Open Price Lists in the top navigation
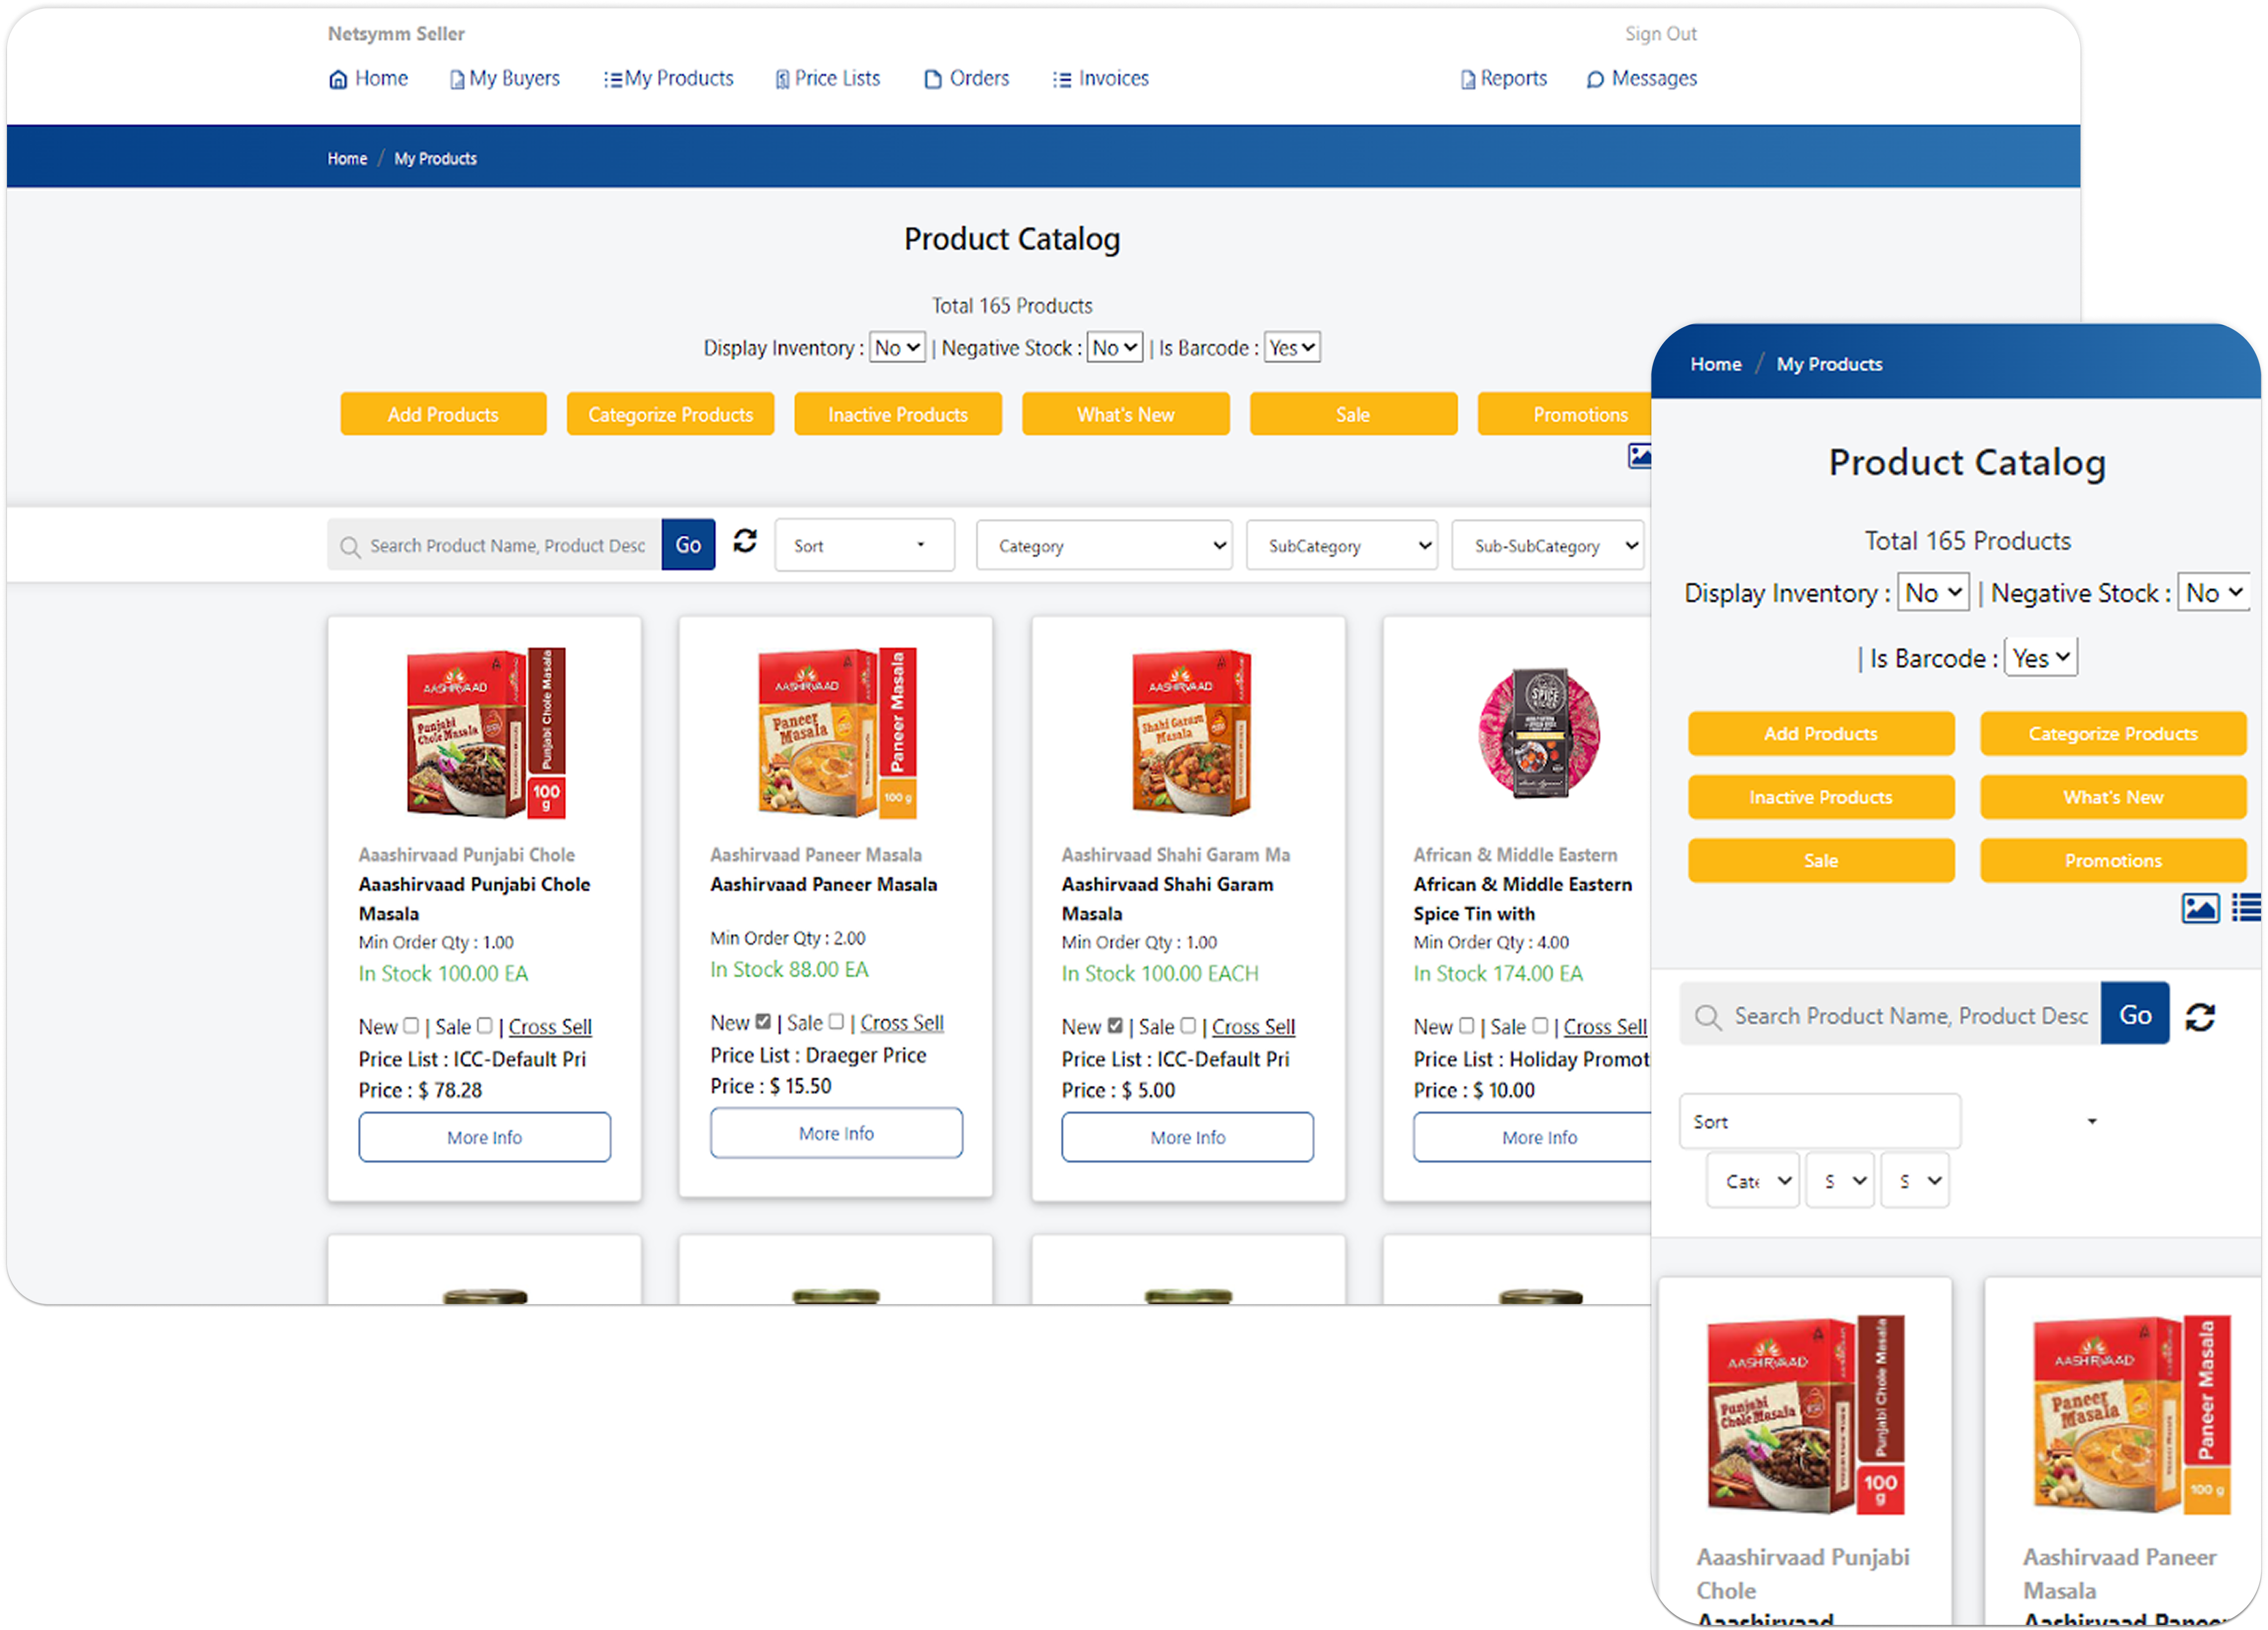Screen dimensions: 2268x1630 click(828, 78)
